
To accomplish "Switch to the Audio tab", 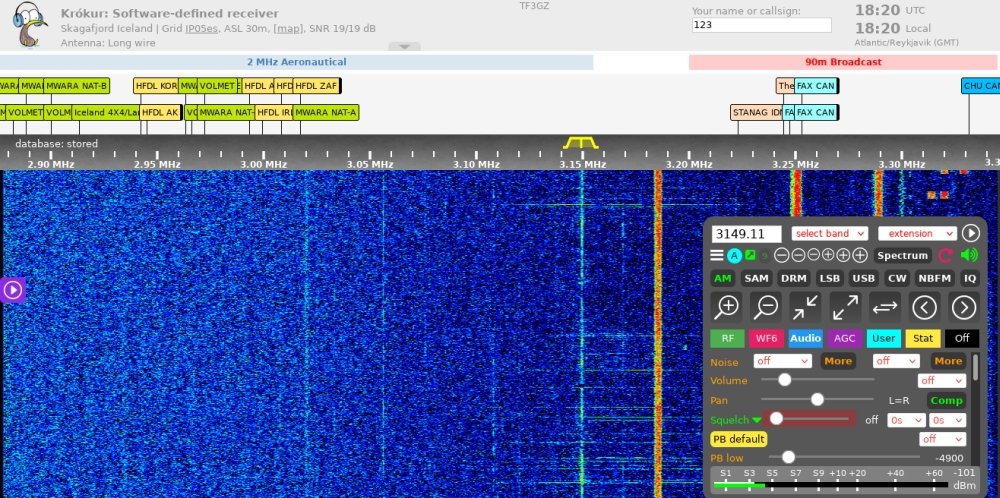I will point(805,339).
